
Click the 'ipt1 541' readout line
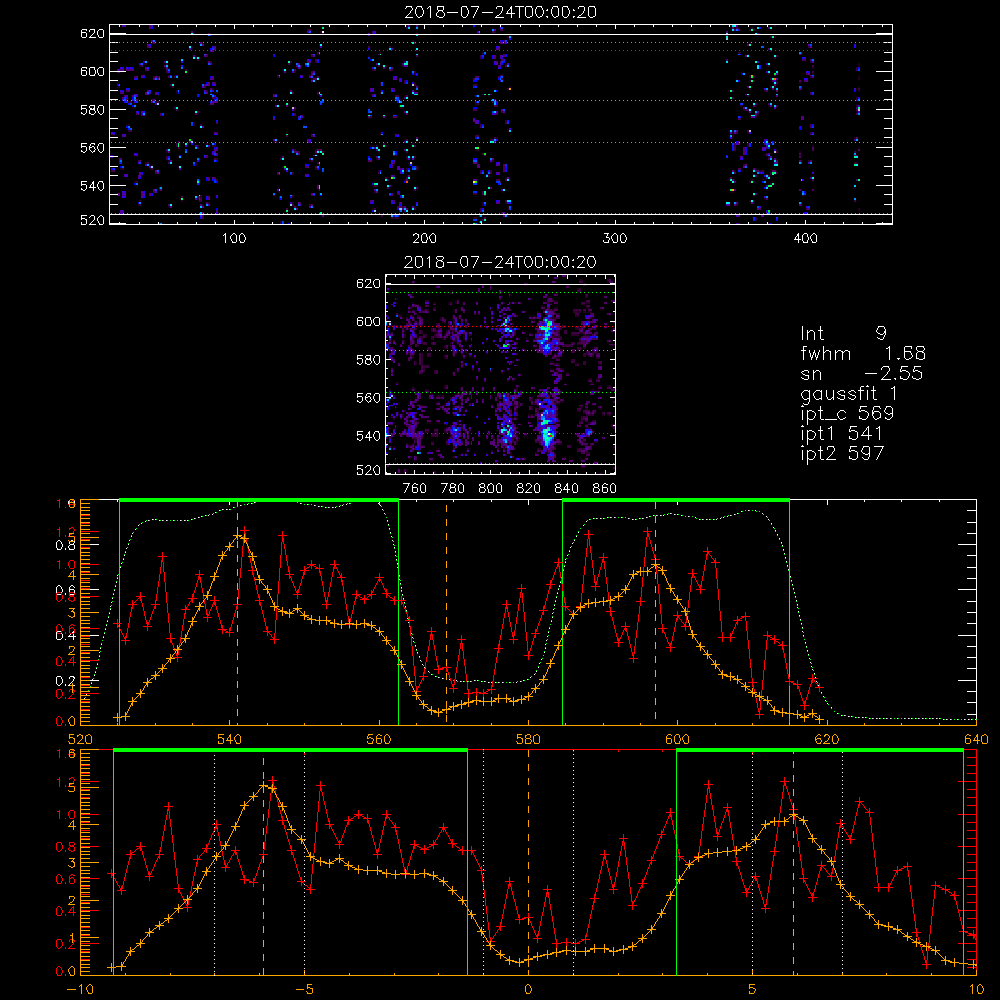842,434
